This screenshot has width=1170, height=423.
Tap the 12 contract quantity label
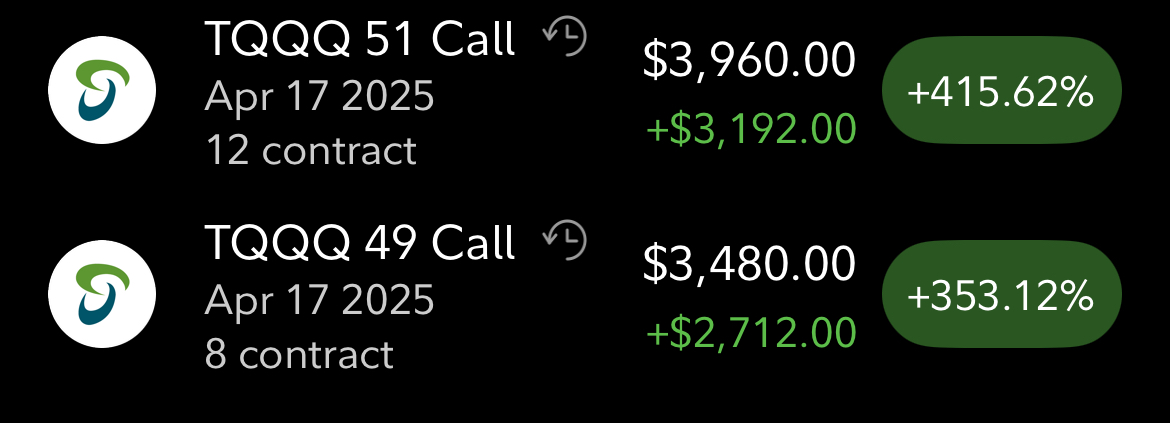point(310,151)
